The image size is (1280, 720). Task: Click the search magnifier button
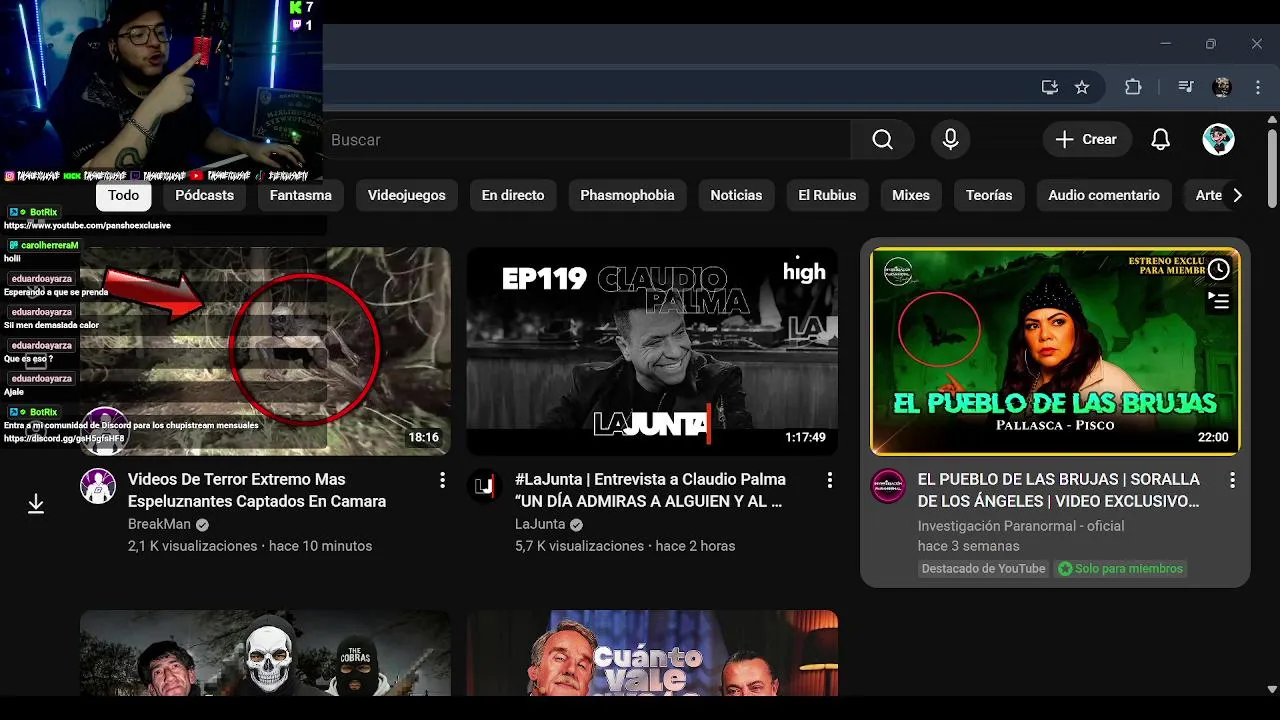[x=882, y=140]
